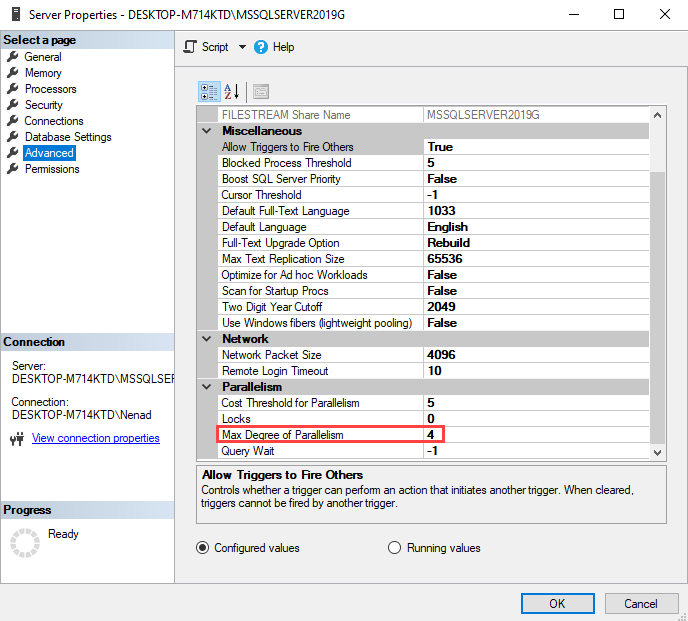Click the Cancel button
The height and width of the screenshot is (621, 688).
coord(641,603)
